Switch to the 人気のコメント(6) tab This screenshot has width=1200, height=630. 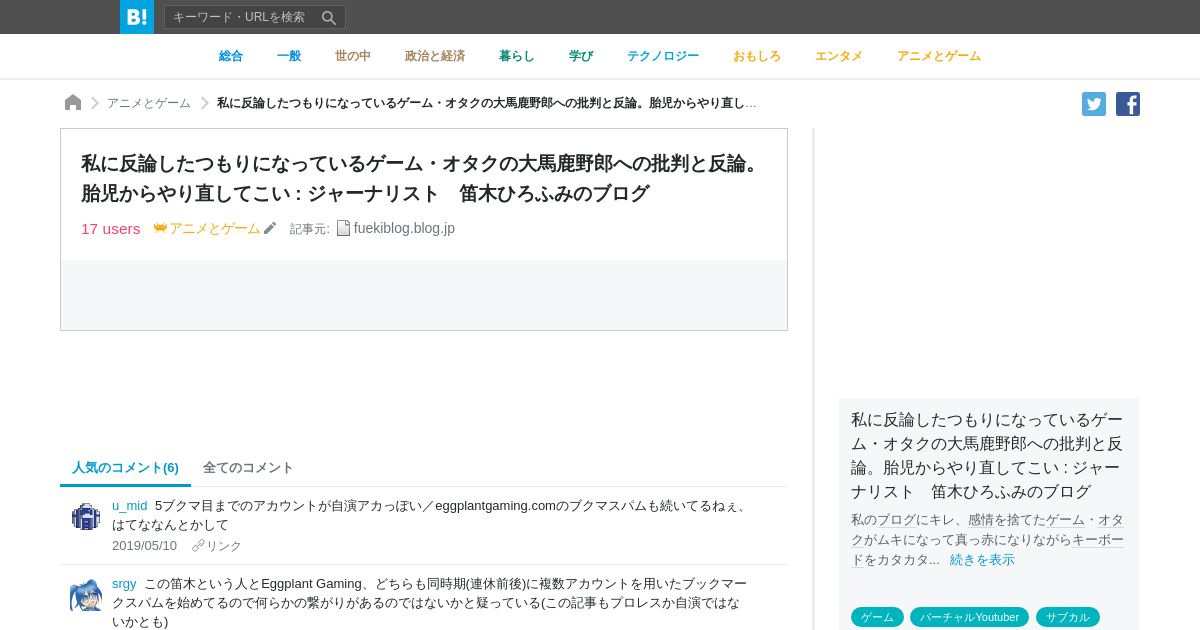pos(125,467)
